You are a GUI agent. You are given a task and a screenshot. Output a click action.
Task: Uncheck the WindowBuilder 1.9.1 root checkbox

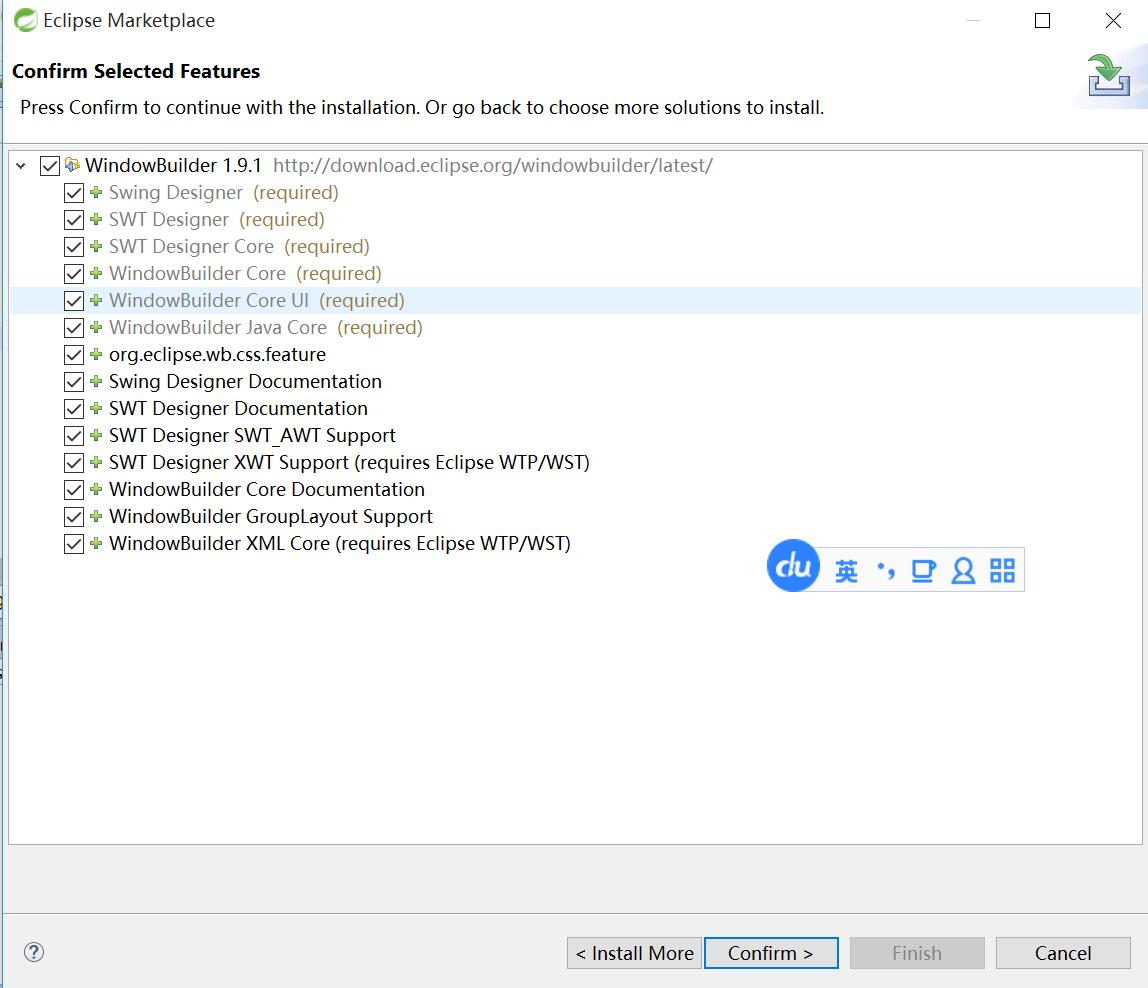[x=50, y=166]
